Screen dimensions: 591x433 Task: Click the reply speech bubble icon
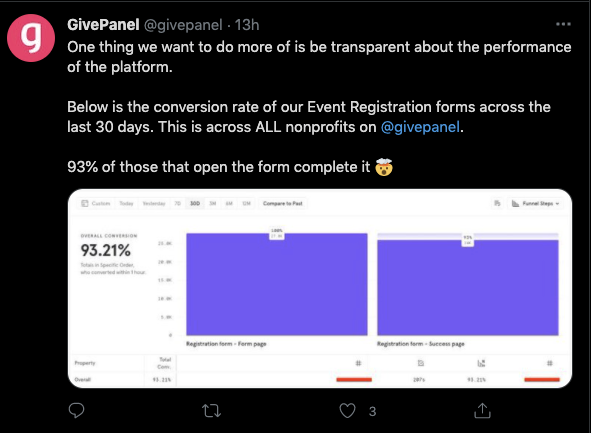pos(77,410)
